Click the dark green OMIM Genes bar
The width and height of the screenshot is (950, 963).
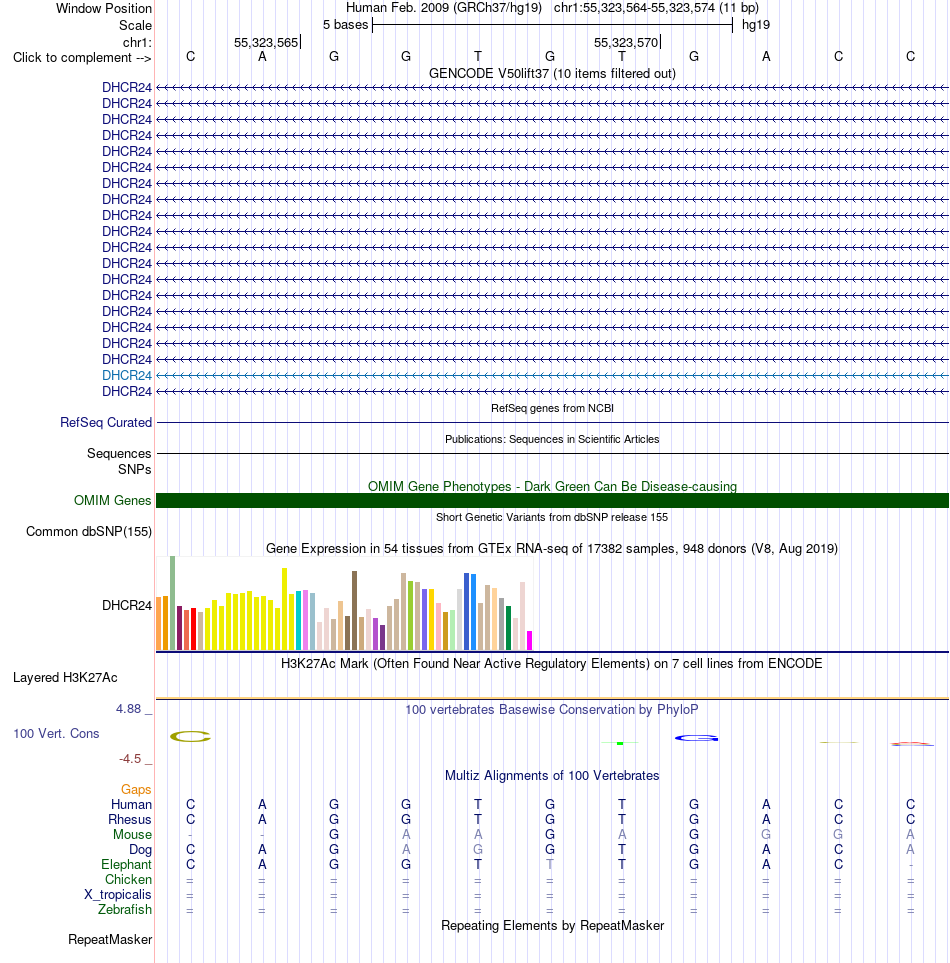pyautogui.click(x=552, y=501)
